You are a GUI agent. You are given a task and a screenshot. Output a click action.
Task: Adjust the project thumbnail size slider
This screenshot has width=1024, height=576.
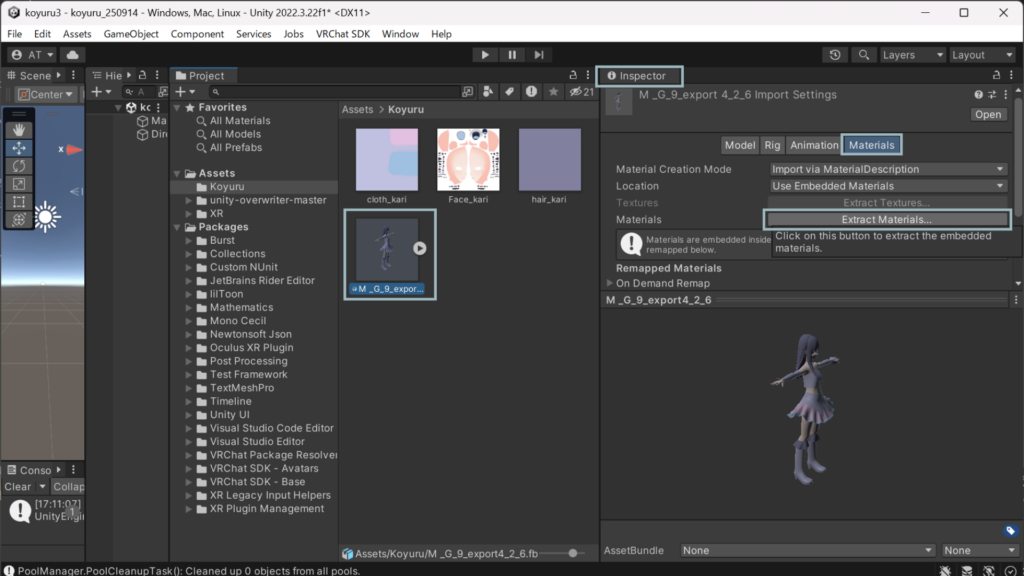pyautogui.click(x=573, y=553)
